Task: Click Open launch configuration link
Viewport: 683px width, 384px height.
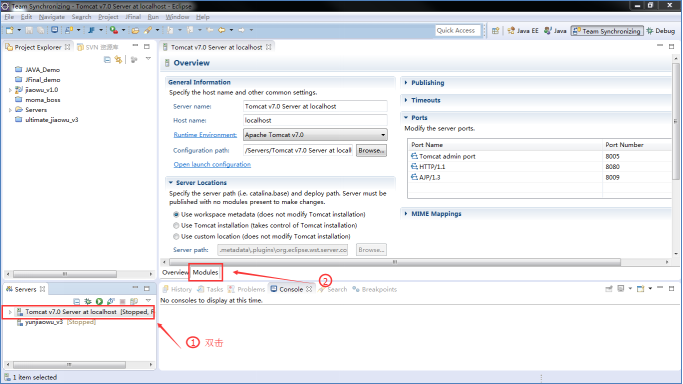Action: point(212,165)
